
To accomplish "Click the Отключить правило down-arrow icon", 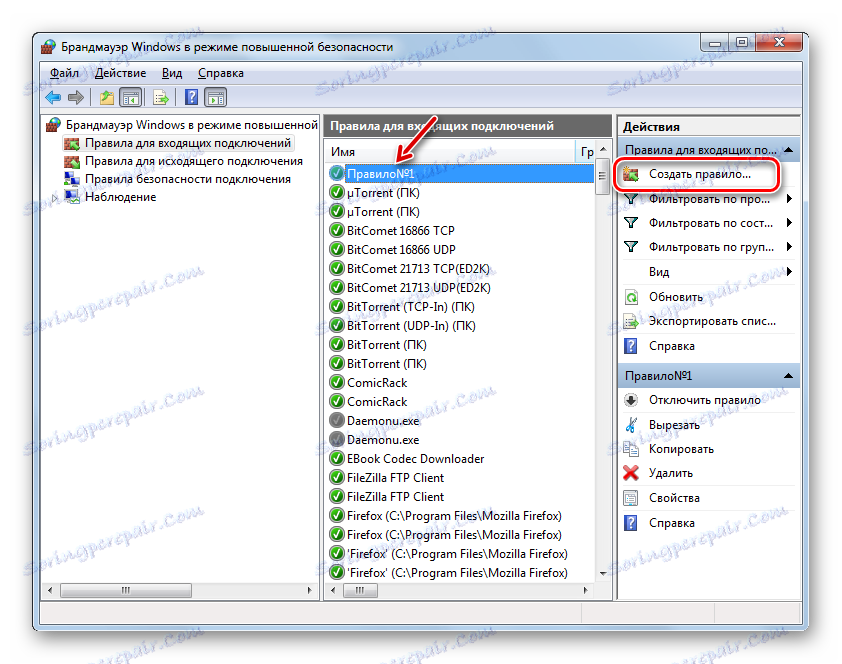I will 631,400.
